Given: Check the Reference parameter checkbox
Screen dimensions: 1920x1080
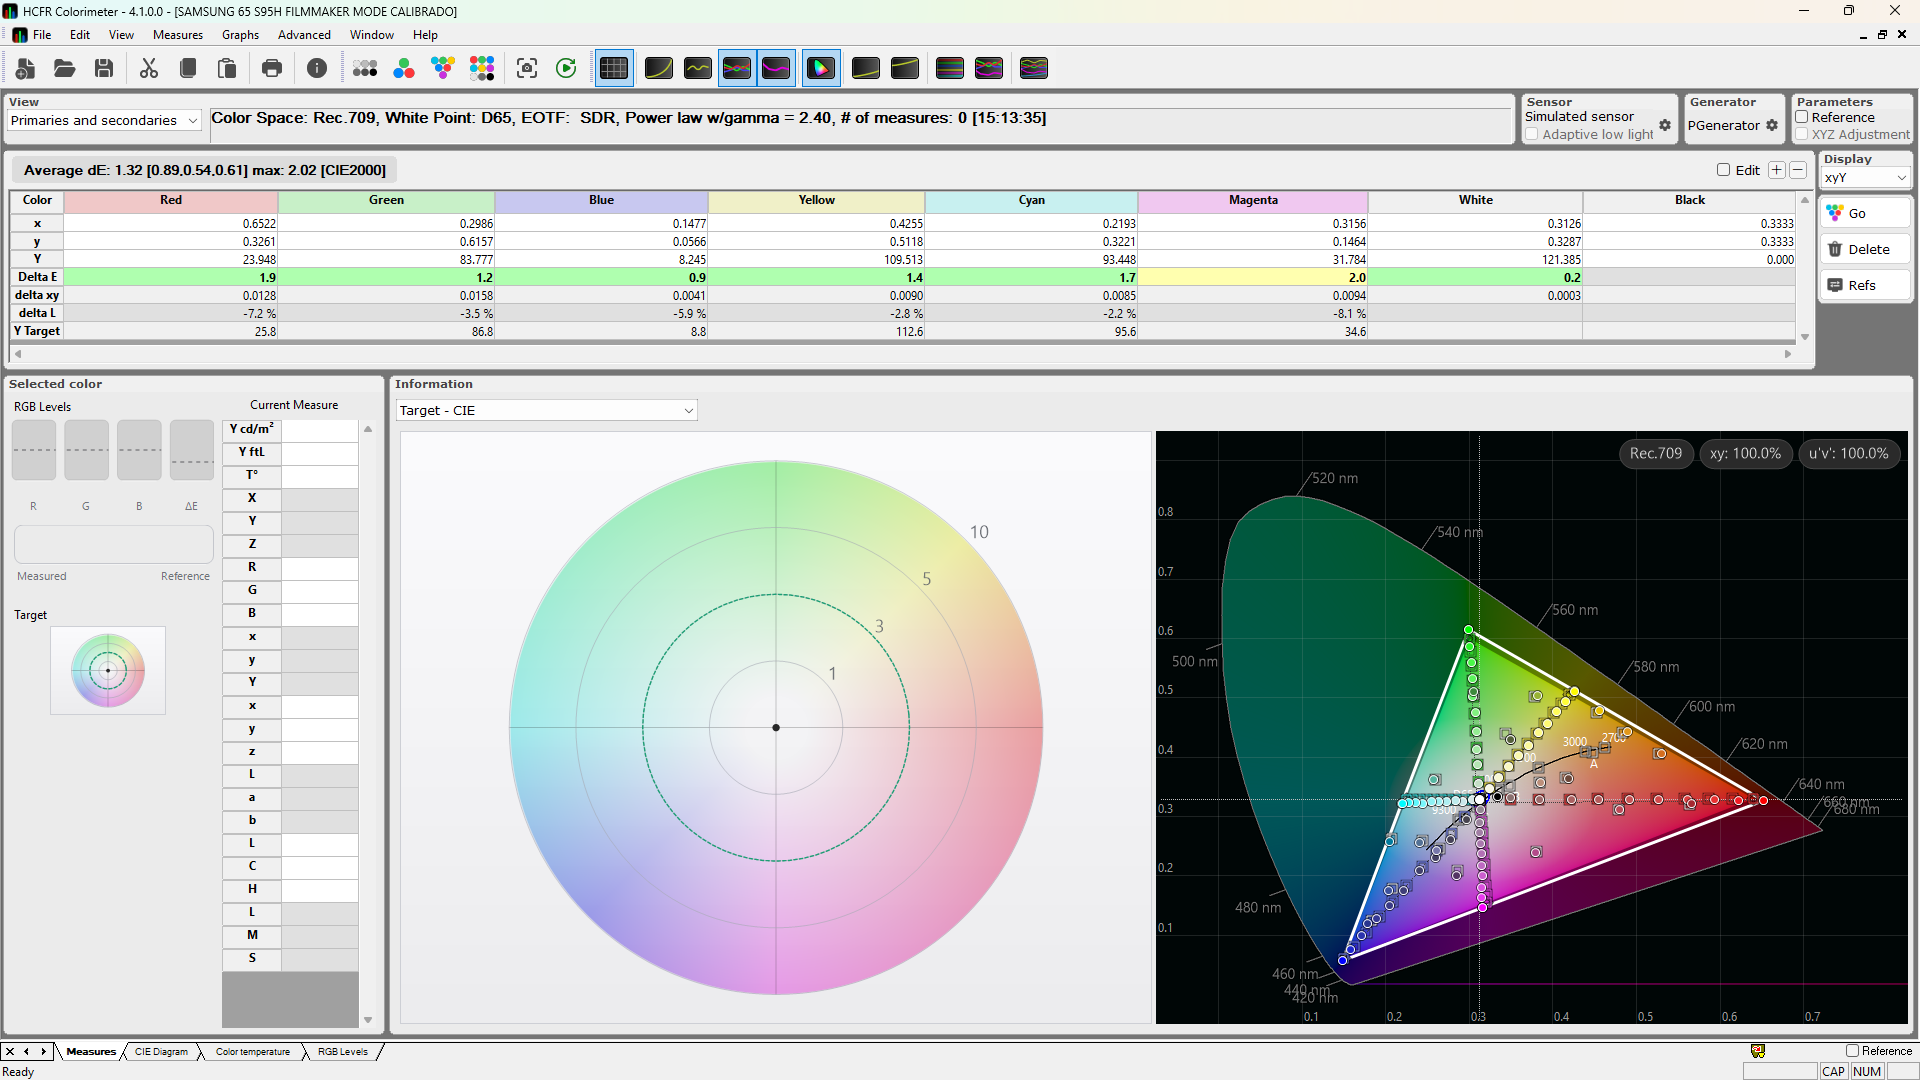Looking at the screenshot, I should point(1802,117).
